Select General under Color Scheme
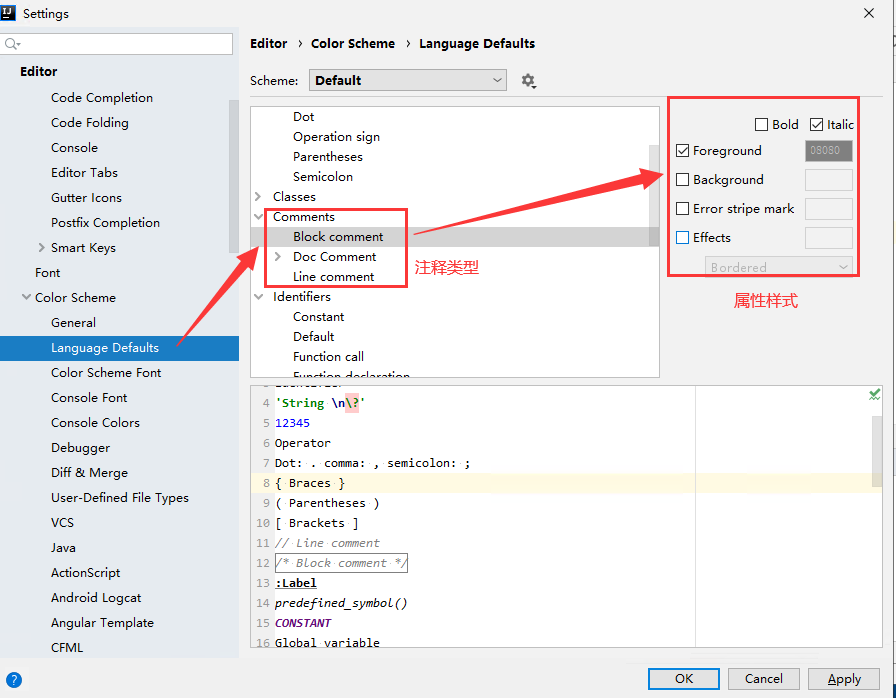The width and height of the screenshot is (896, 698). [73, 323]
